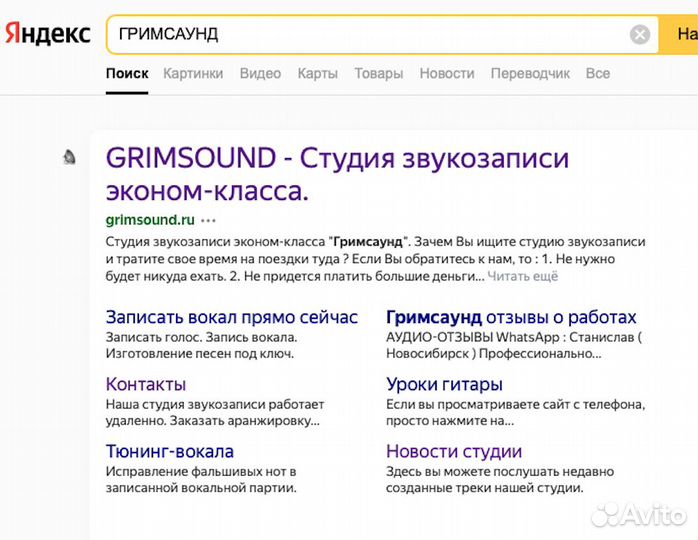Open the Карты tab
The image size is (698, 540).
coord(317,73)
